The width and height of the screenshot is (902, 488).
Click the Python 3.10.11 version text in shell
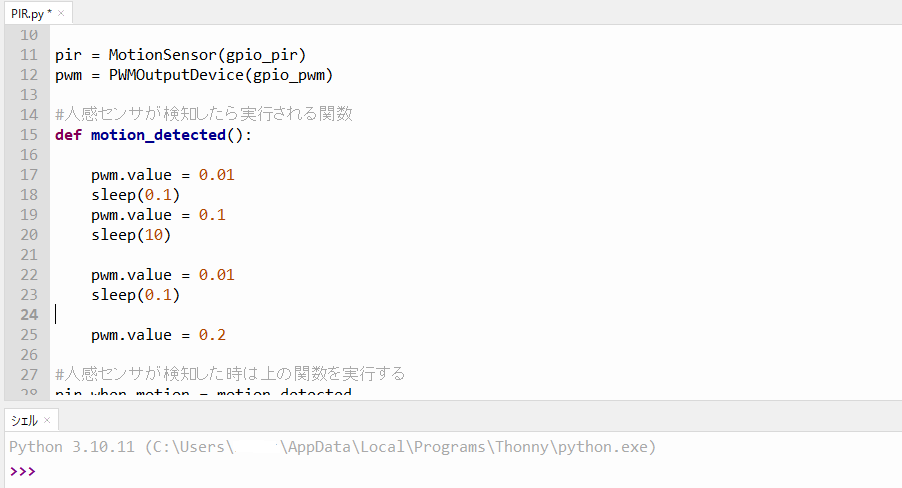click(x=72, y=447)
